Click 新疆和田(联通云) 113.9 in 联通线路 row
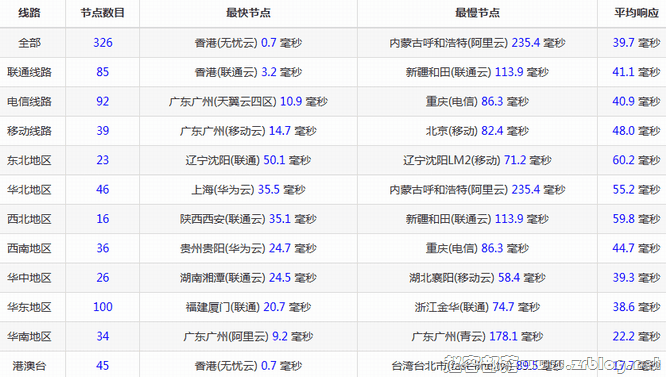This screenshot has height=377, width=666. point(477,72)
